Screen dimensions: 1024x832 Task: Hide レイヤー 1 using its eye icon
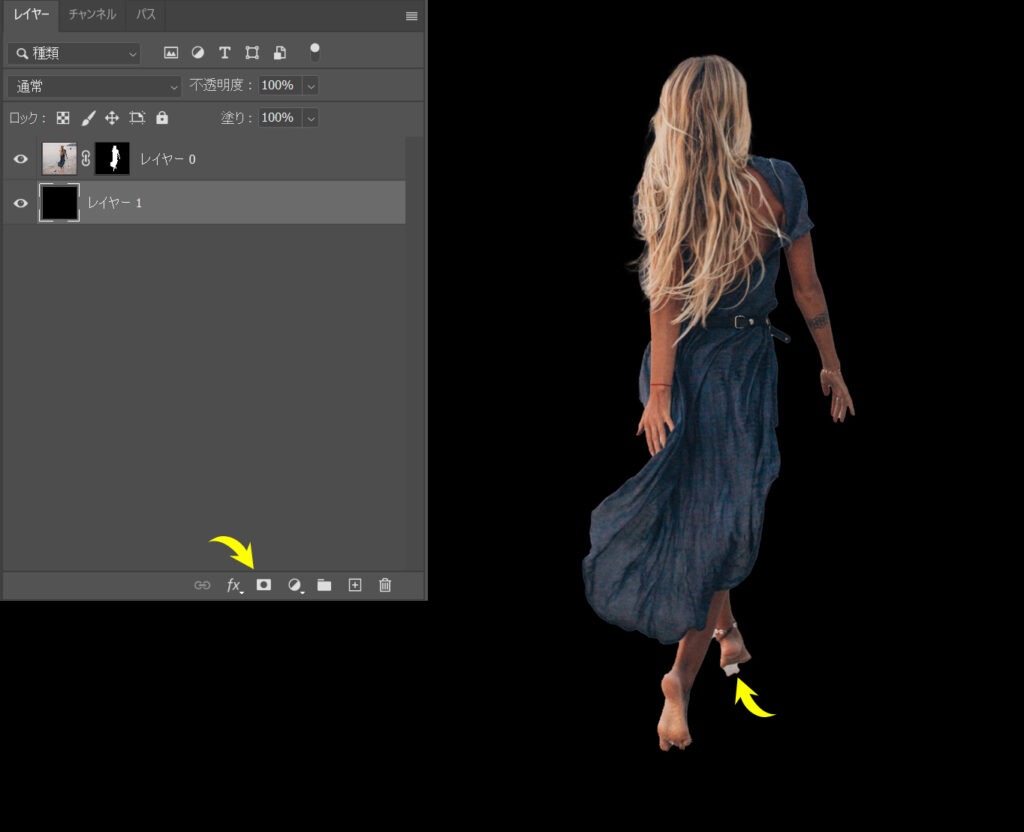click(21, 203)
